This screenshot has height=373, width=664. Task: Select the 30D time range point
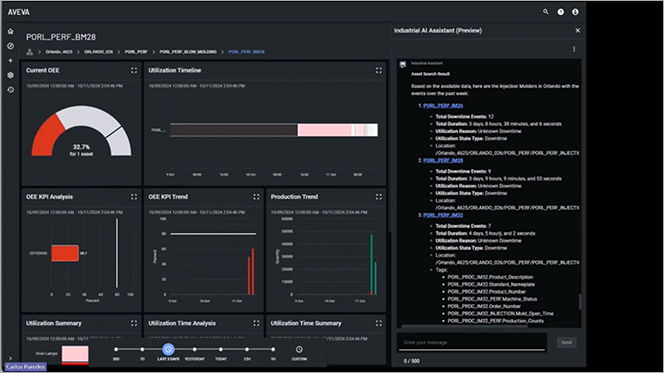[116, 349]
